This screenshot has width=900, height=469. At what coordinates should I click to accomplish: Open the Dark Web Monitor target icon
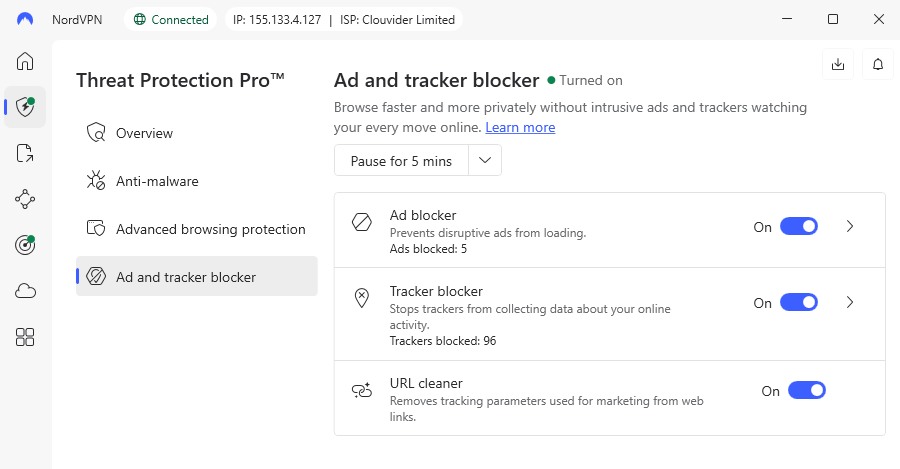pos(25,245)
